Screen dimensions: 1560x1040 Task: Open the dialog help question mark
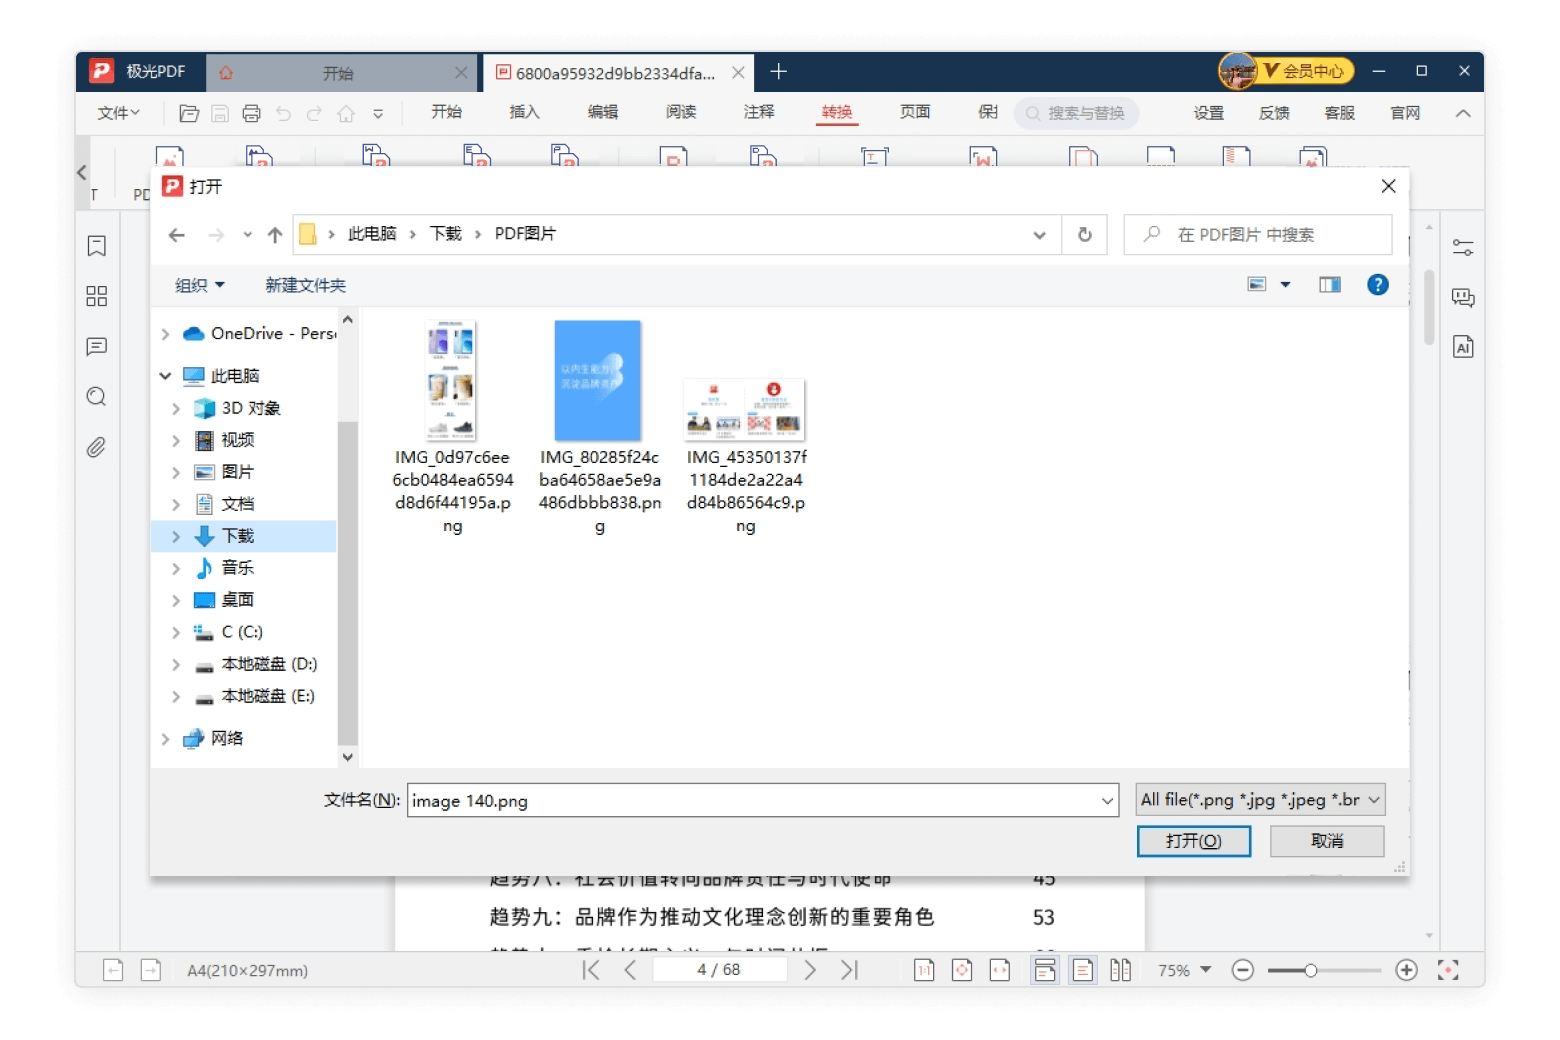point(1377,285)
